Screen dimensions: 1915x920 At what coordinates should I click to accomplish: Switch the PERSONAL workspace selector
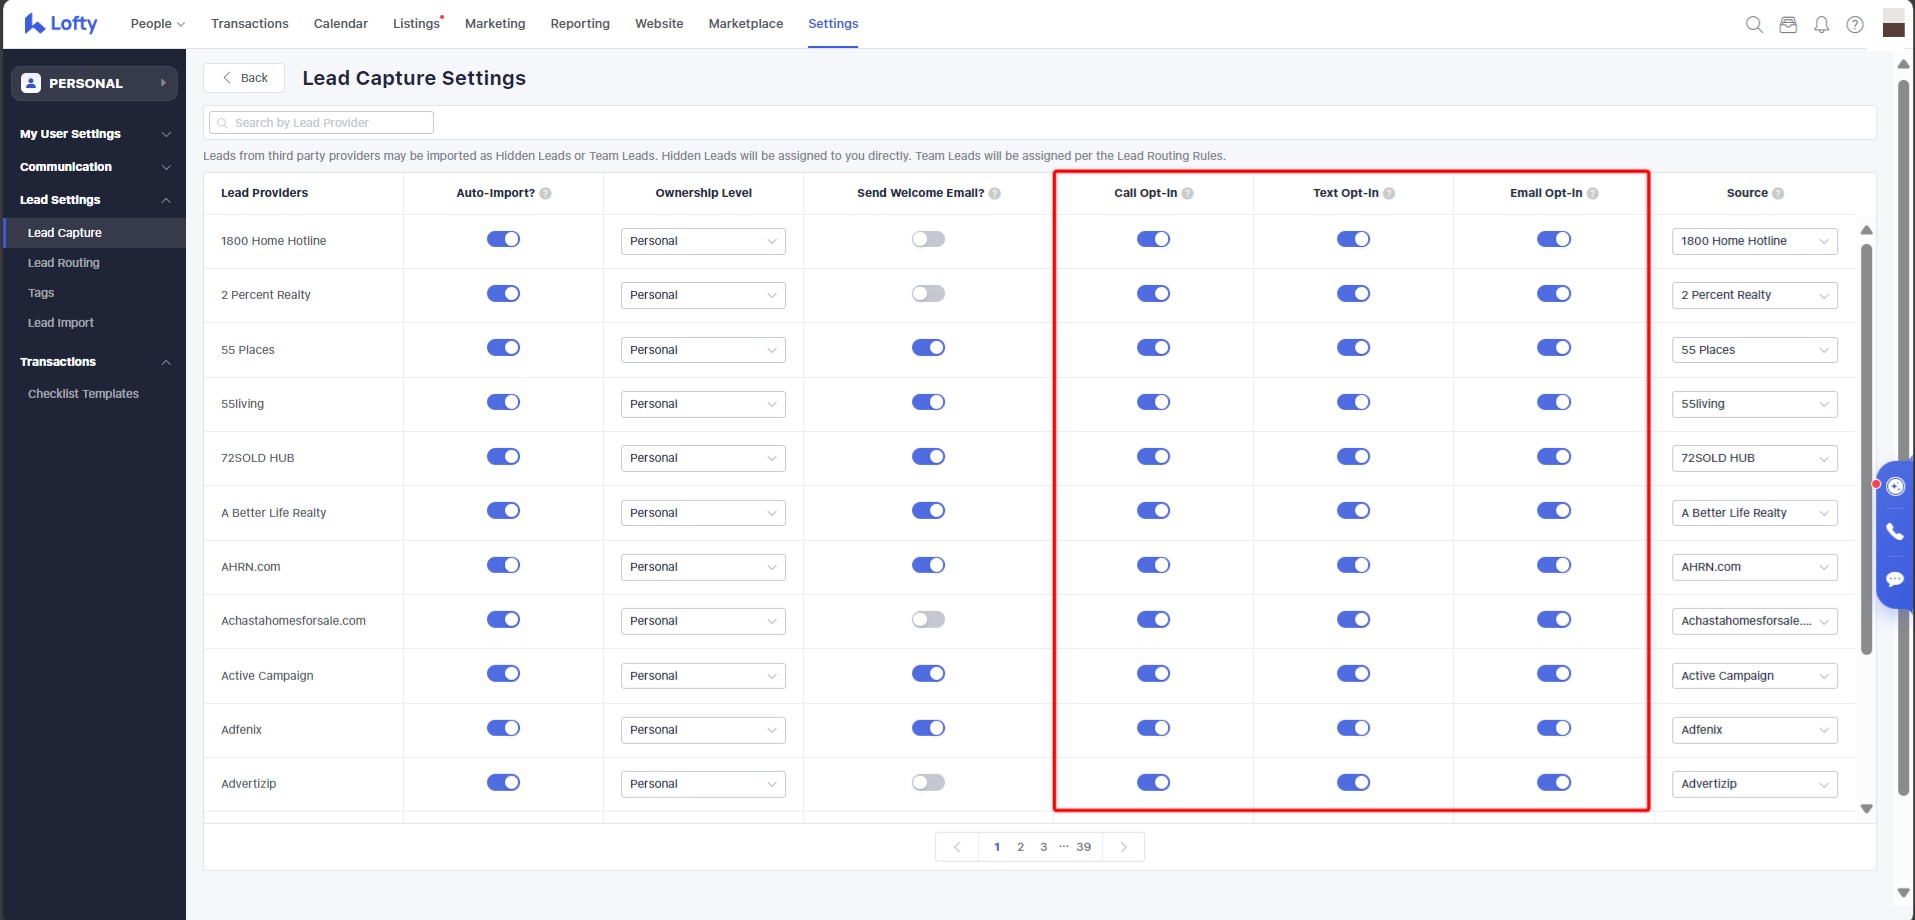tap(94, 83)
